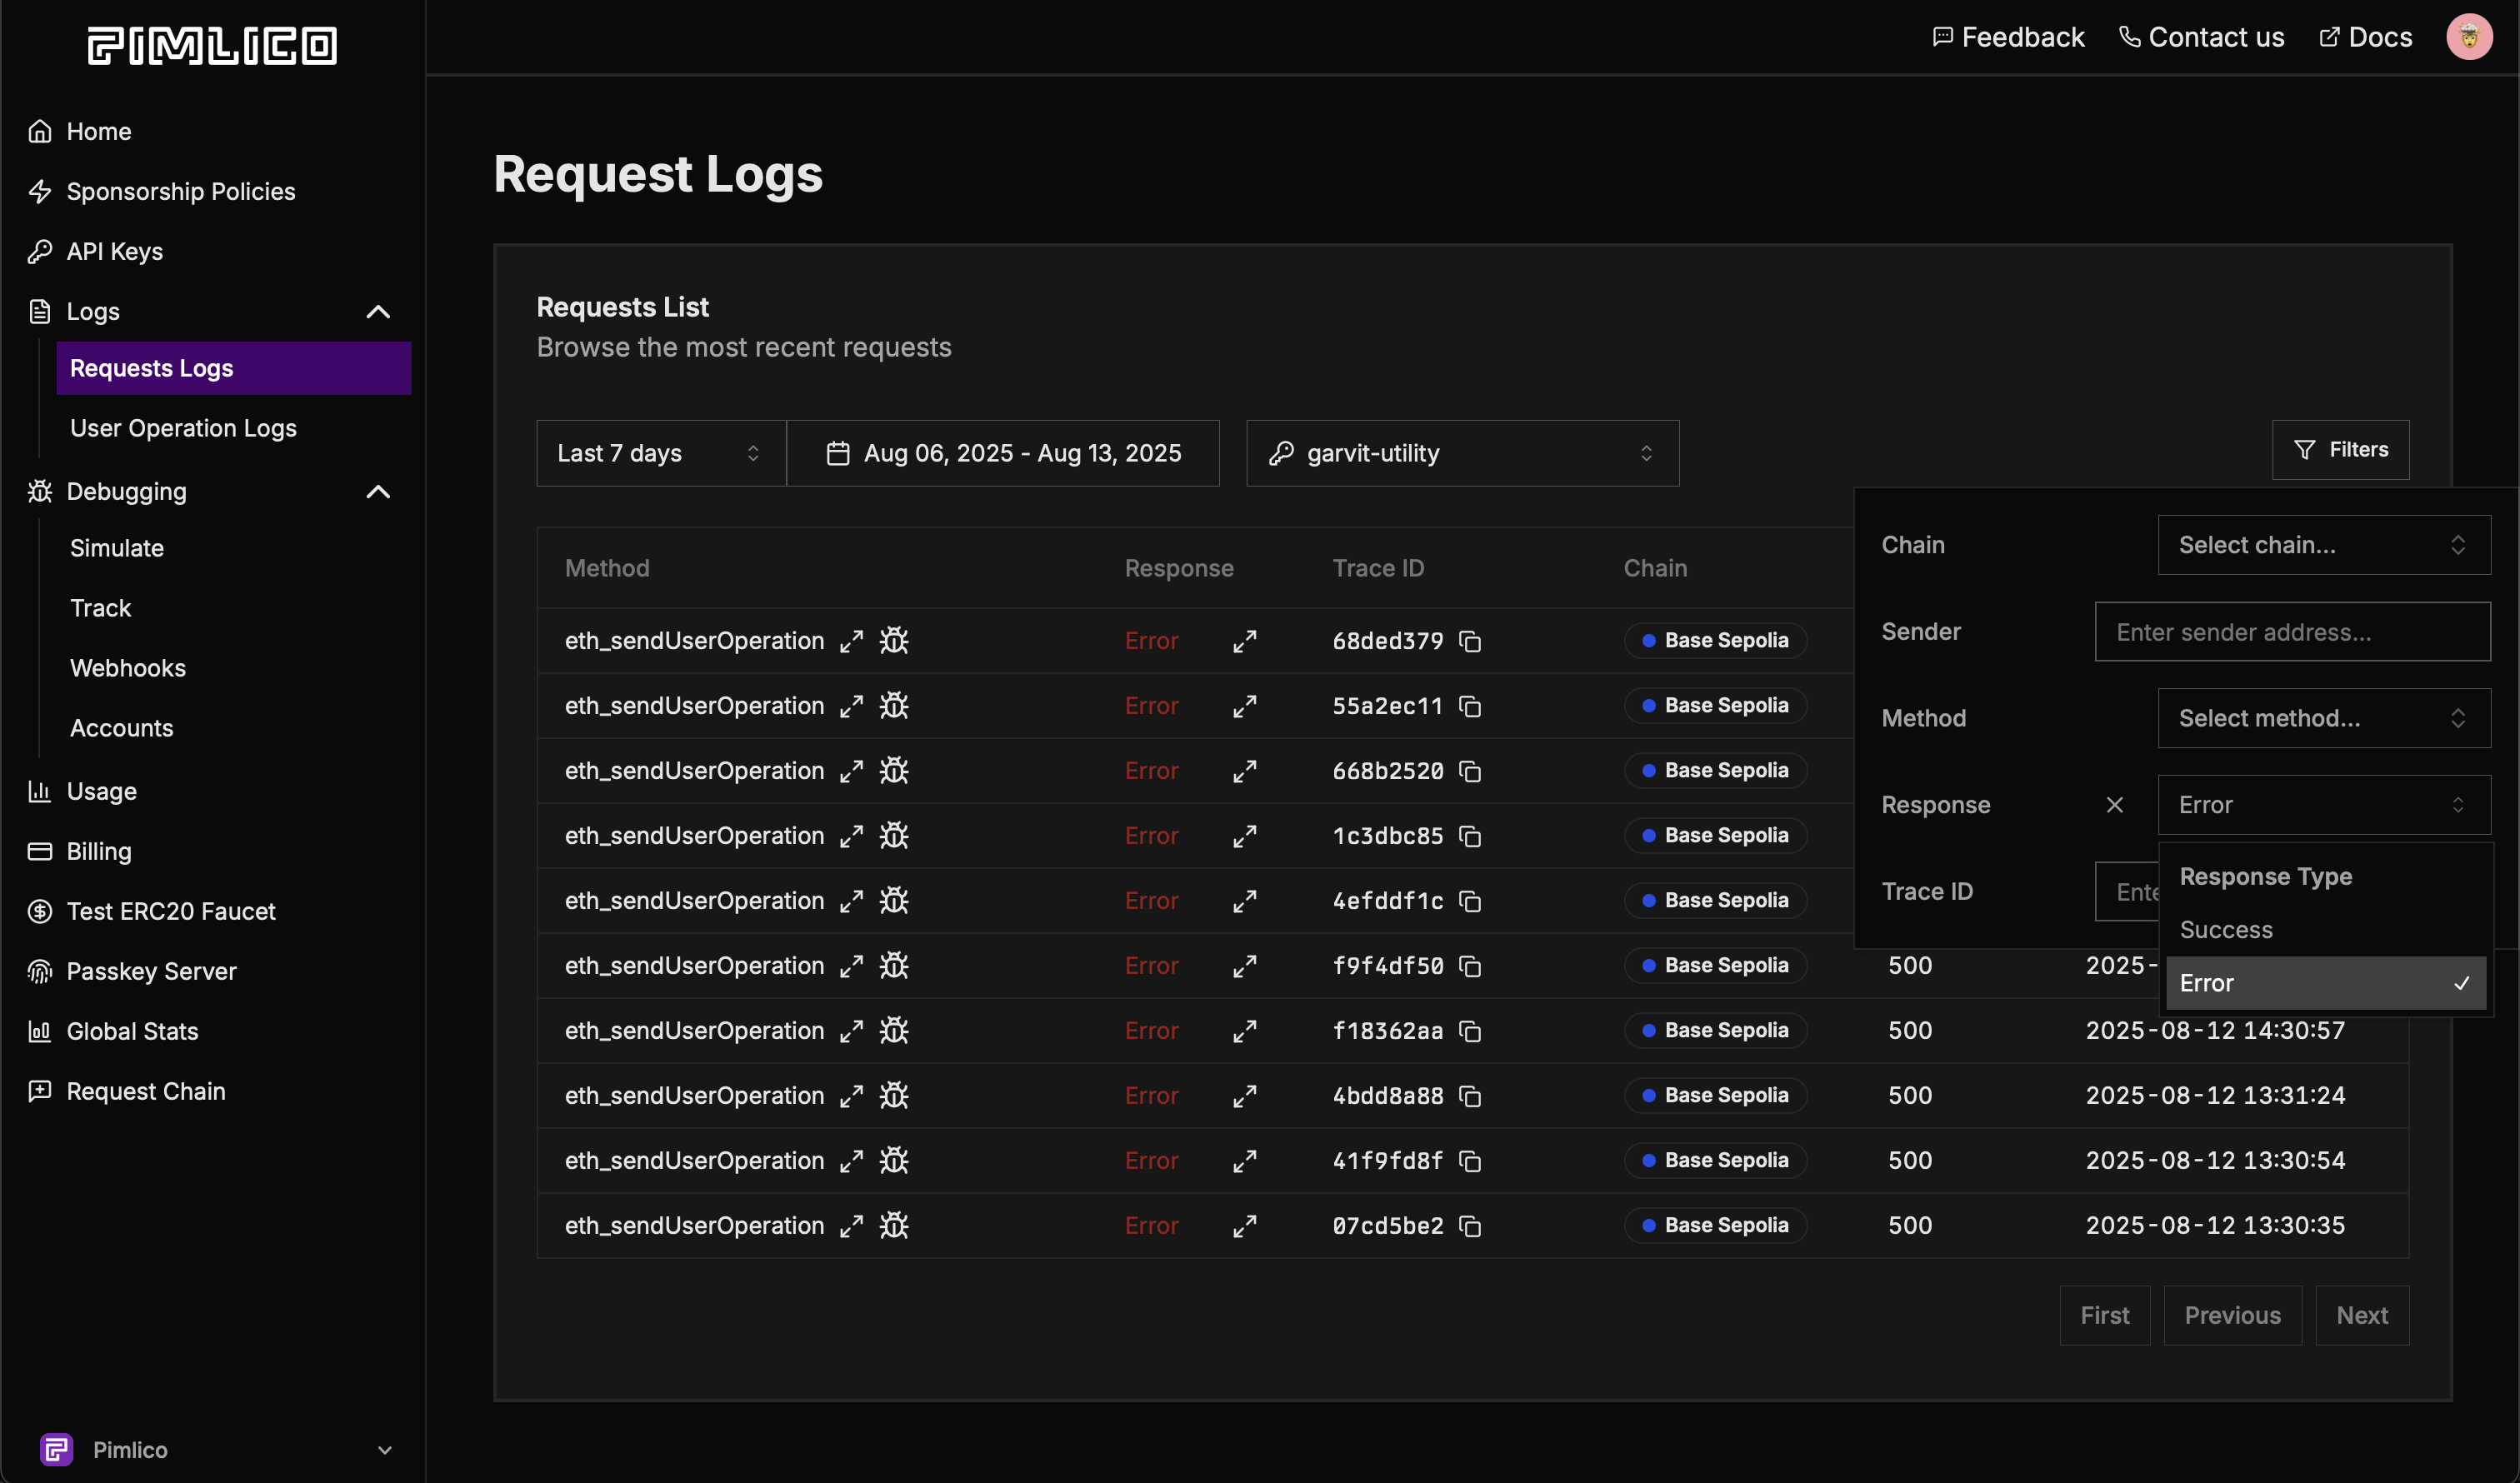Expand error response for trace f18362aa
This screenshot has height=1483, width=2520.
pos(1245,1031)
